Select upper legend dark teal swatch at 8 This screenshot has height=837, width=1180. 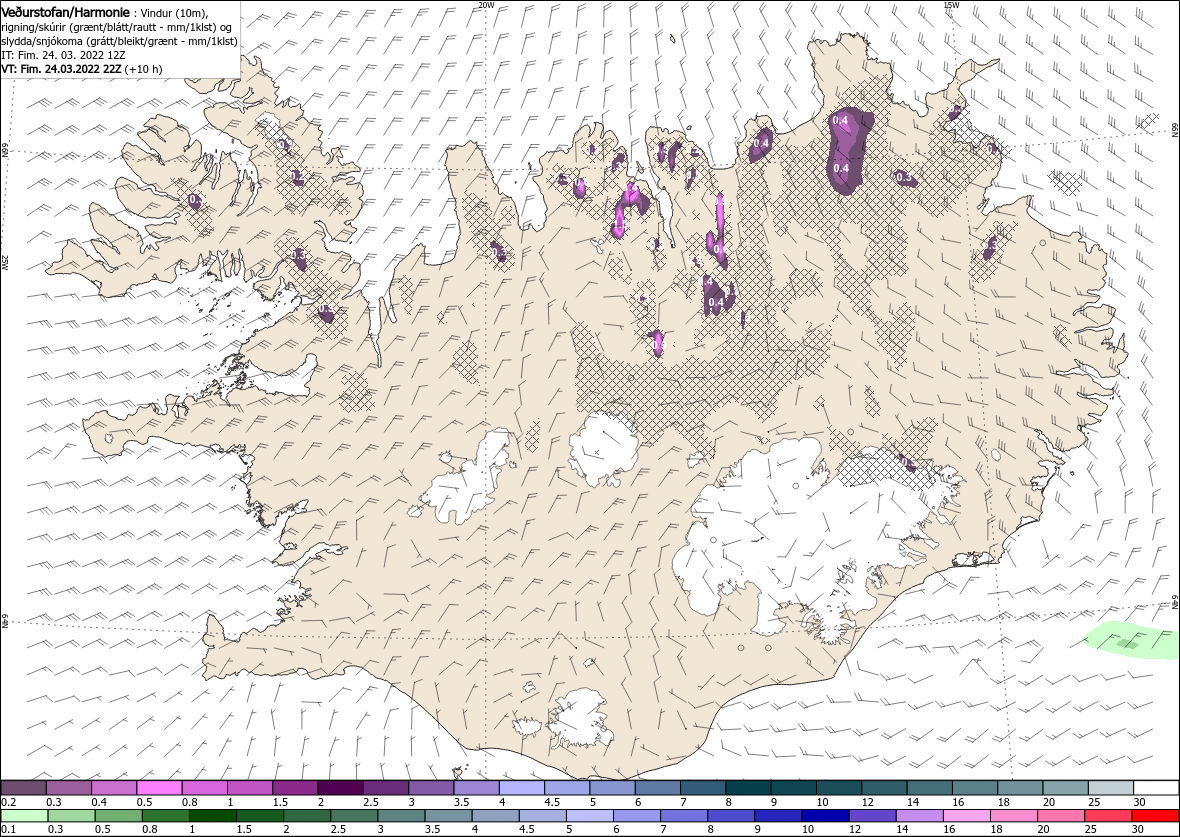pos(748,788)
